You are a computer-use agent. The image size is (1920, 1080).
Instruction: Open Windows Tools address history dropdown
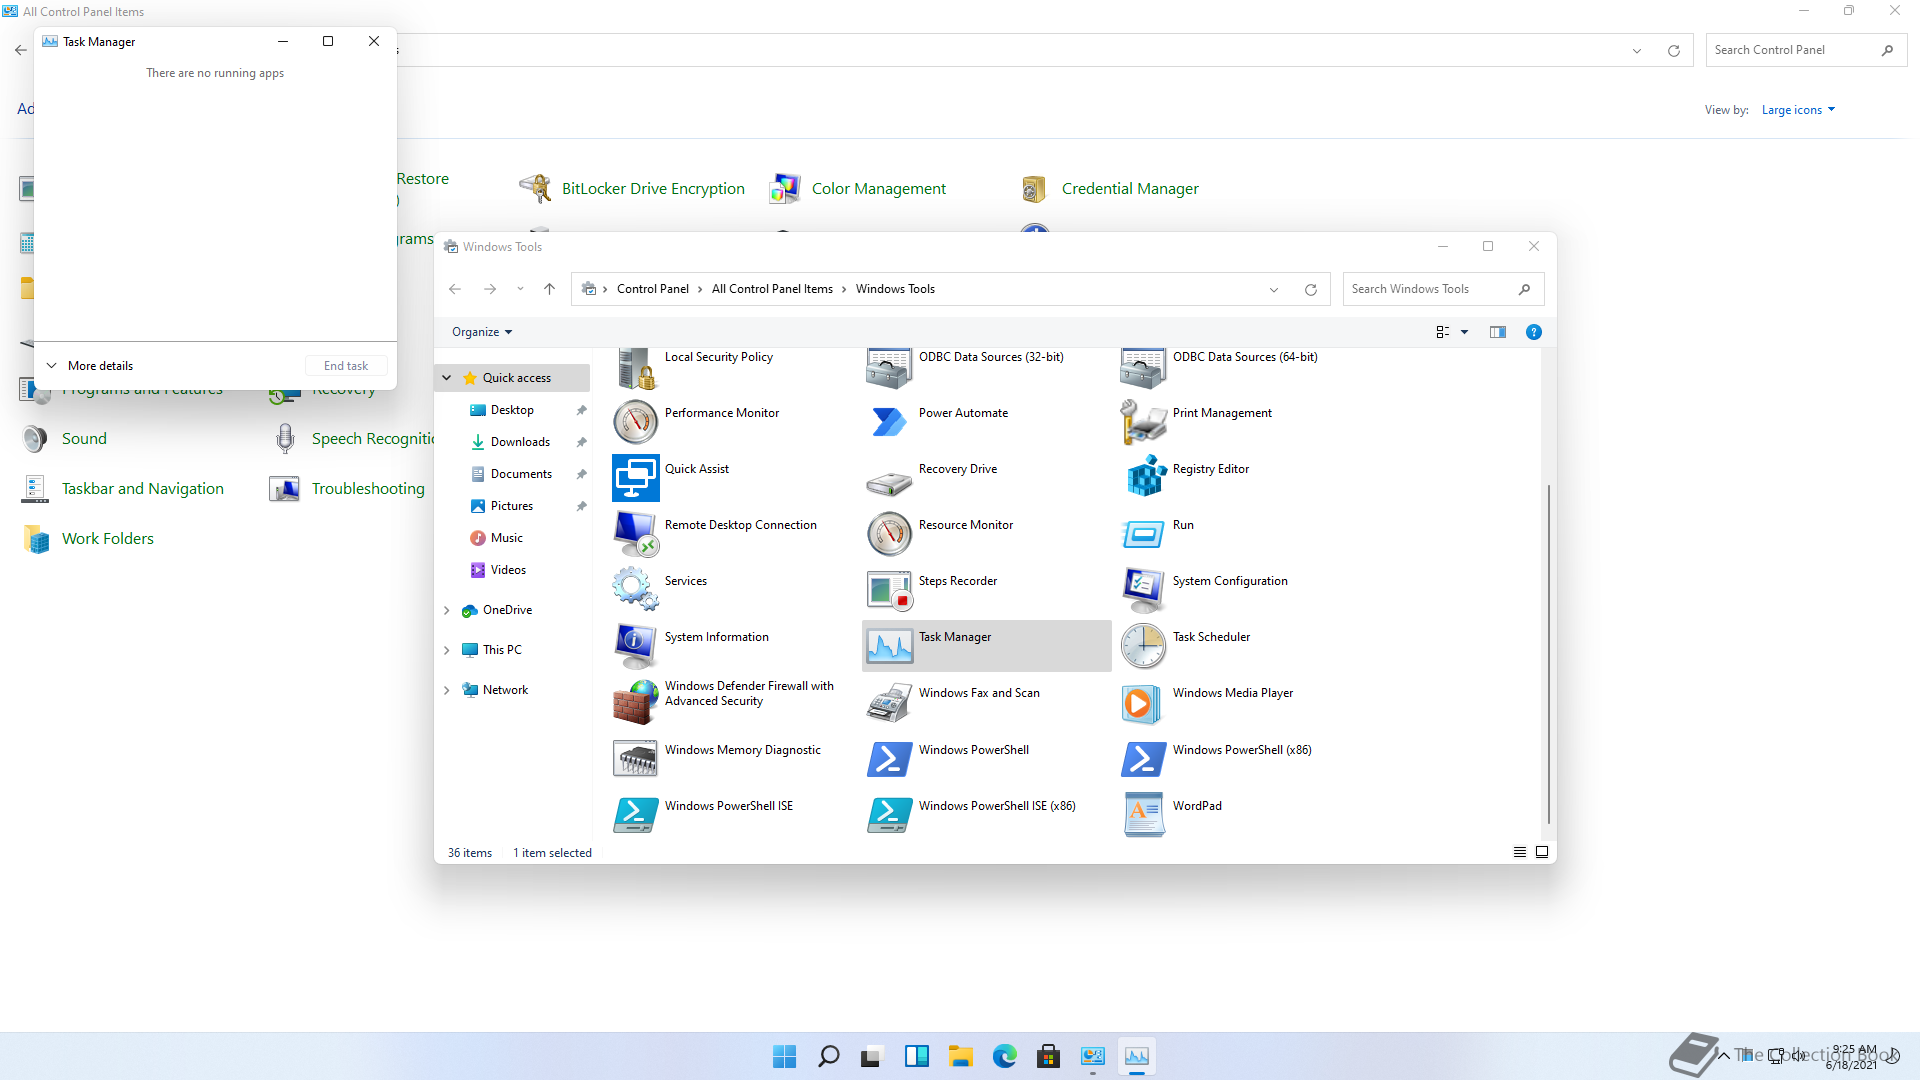tap(1274, 290)
